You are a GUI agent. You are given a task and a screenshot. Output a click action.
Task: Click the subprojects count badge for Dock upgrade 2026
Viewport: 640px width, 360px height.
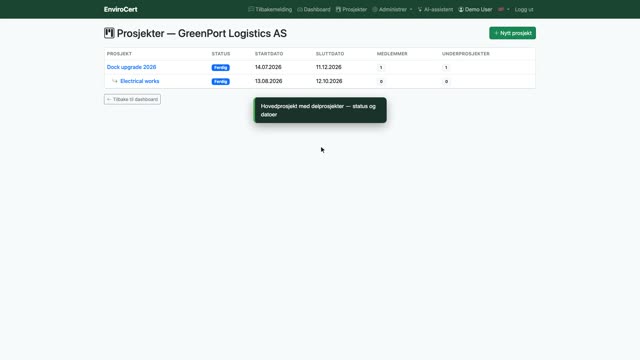pos(446,67)
